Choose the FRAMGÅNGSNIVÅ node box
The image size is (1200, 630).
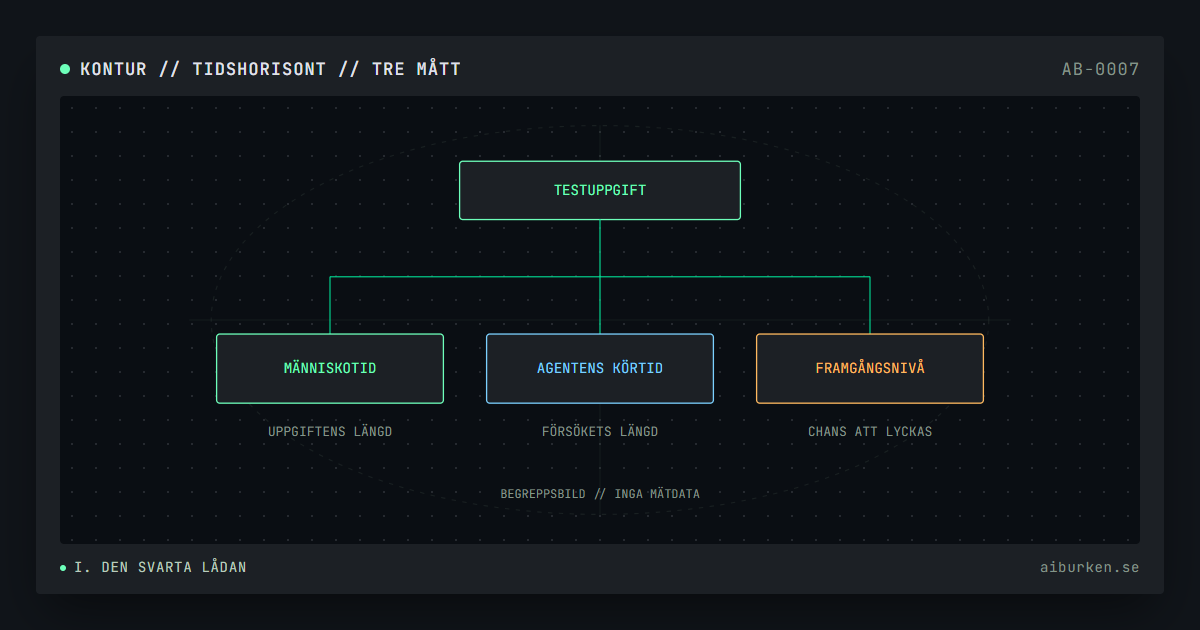(x=870, y=368)
